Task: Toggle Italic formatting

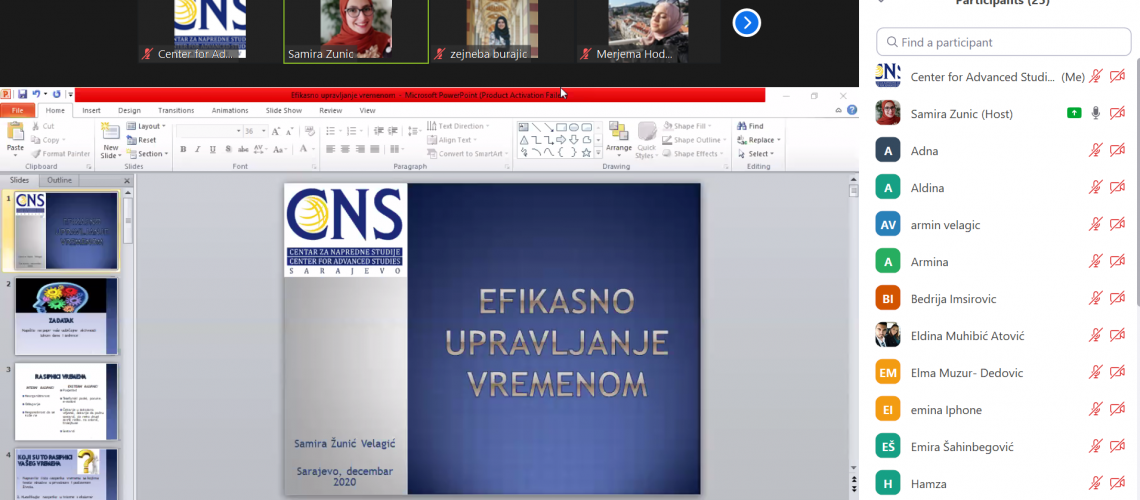Action: coord(198,149)
